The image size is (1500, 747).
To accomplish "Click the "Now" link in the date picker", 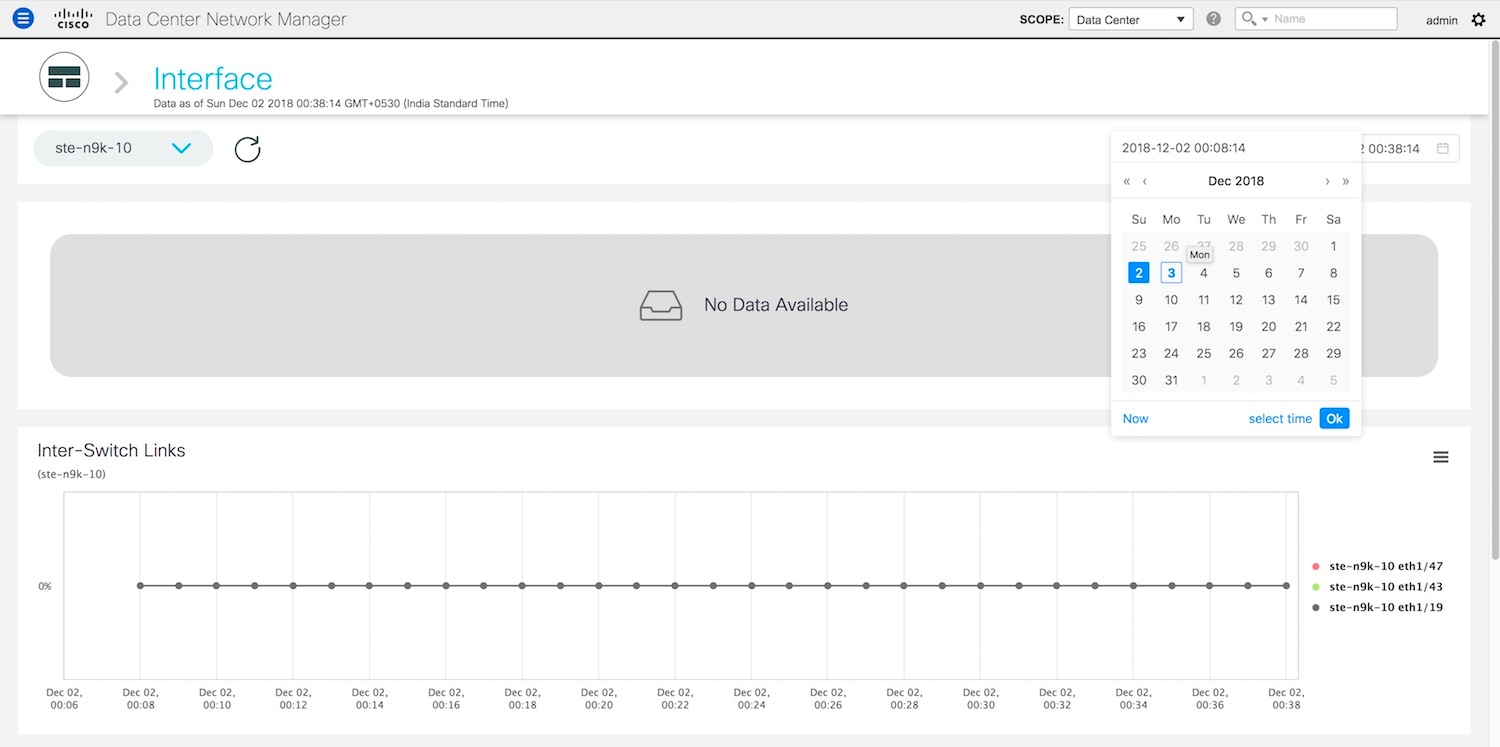I will 1135,419.
